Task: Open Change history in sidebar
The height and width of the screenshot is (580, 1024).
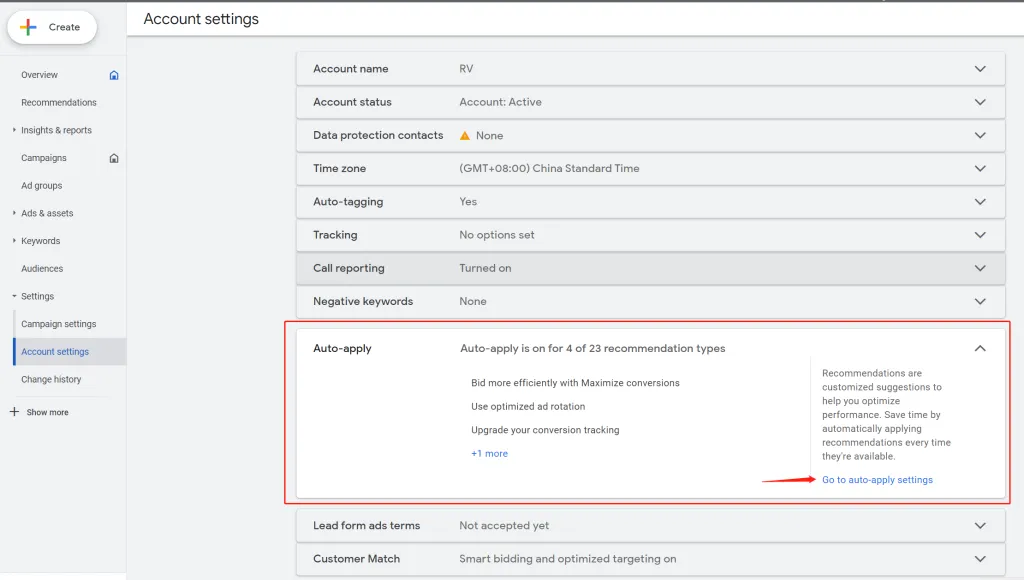Action: point(51,379)
